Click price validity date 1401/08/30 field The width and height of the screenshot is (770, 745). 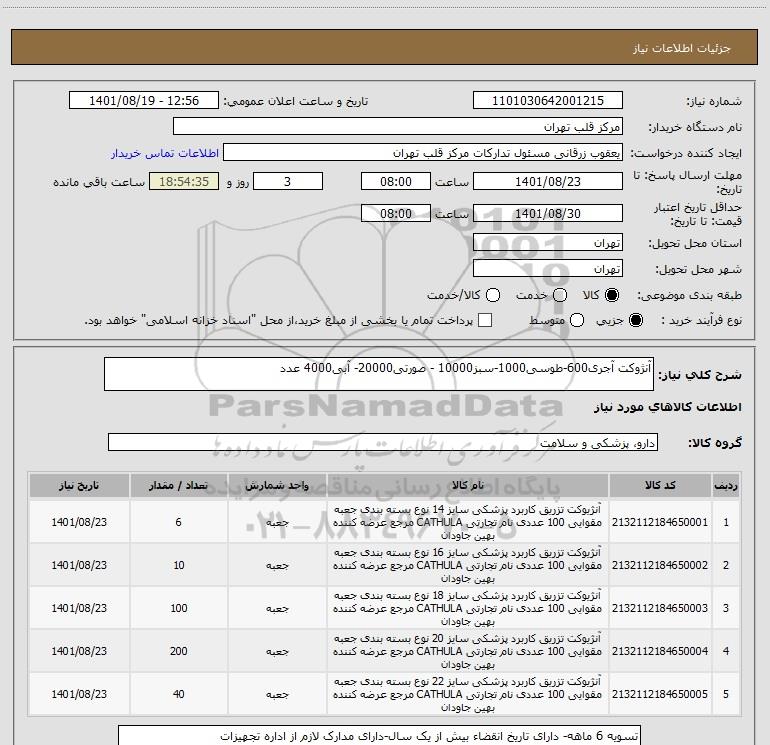point(548,213)
